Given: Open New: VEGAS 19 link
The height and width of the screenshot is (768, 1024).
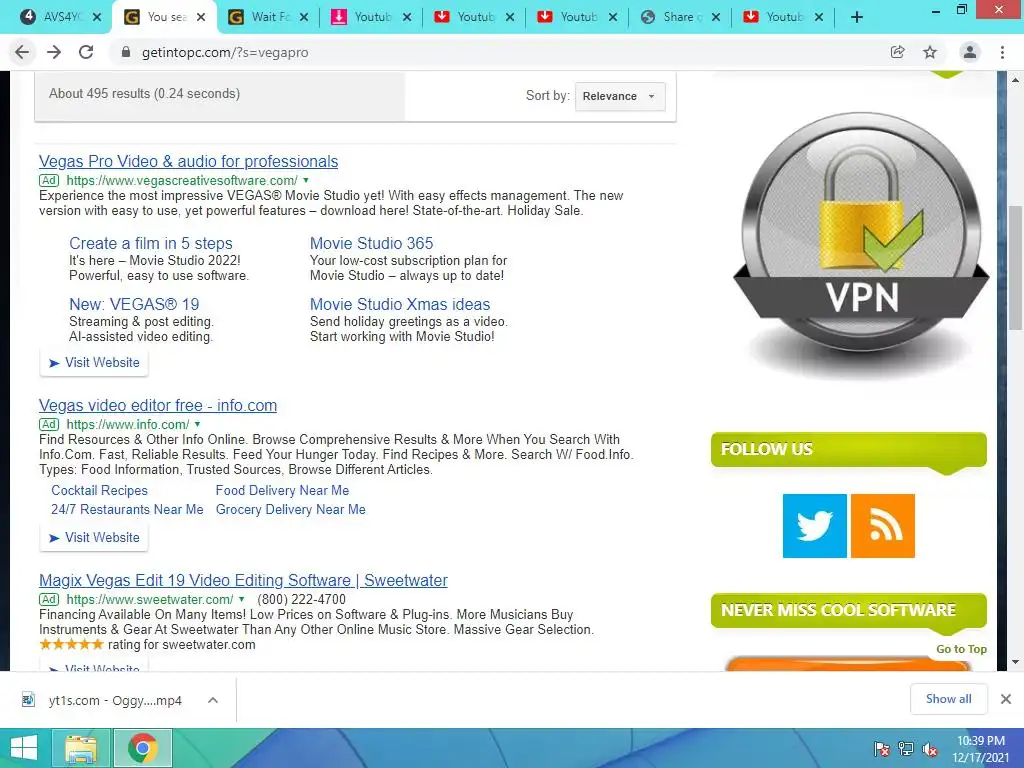Looking at the screenshot, I should pyautogui.click(x=134, y=304).
